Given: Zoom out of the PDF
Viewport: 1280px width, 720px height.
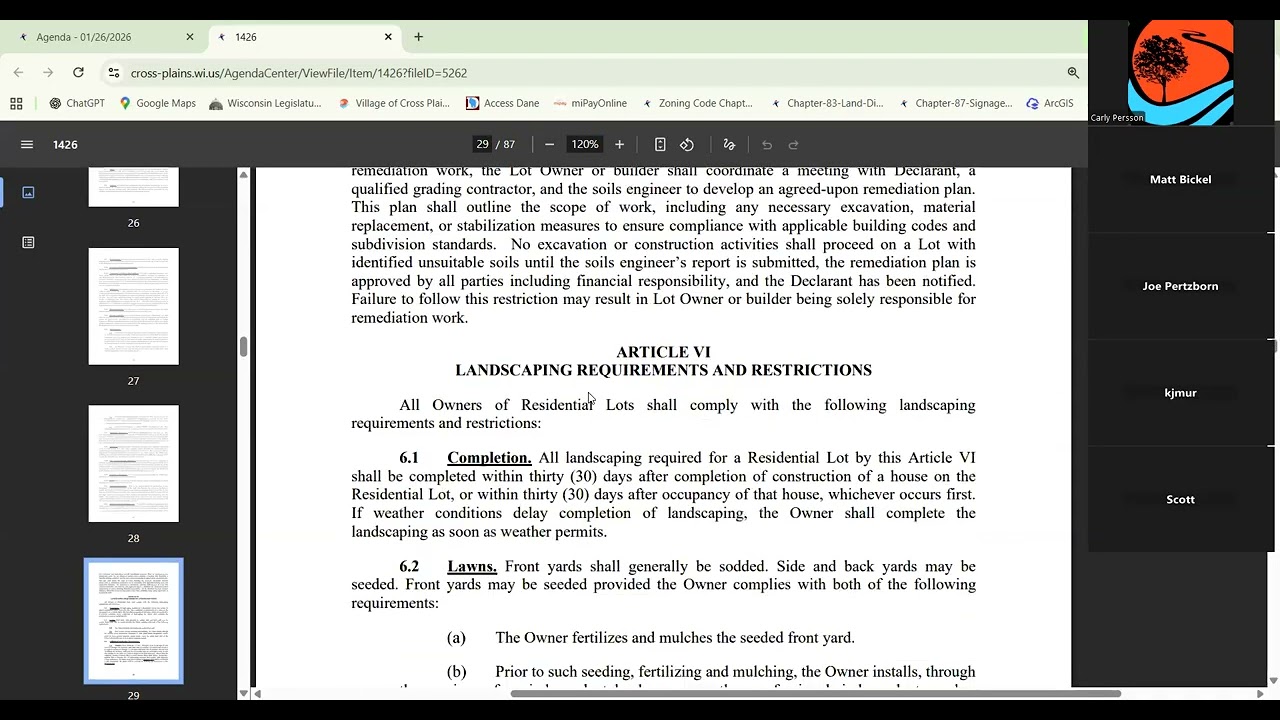Looking at the screenshot, I should click(549, 145).
